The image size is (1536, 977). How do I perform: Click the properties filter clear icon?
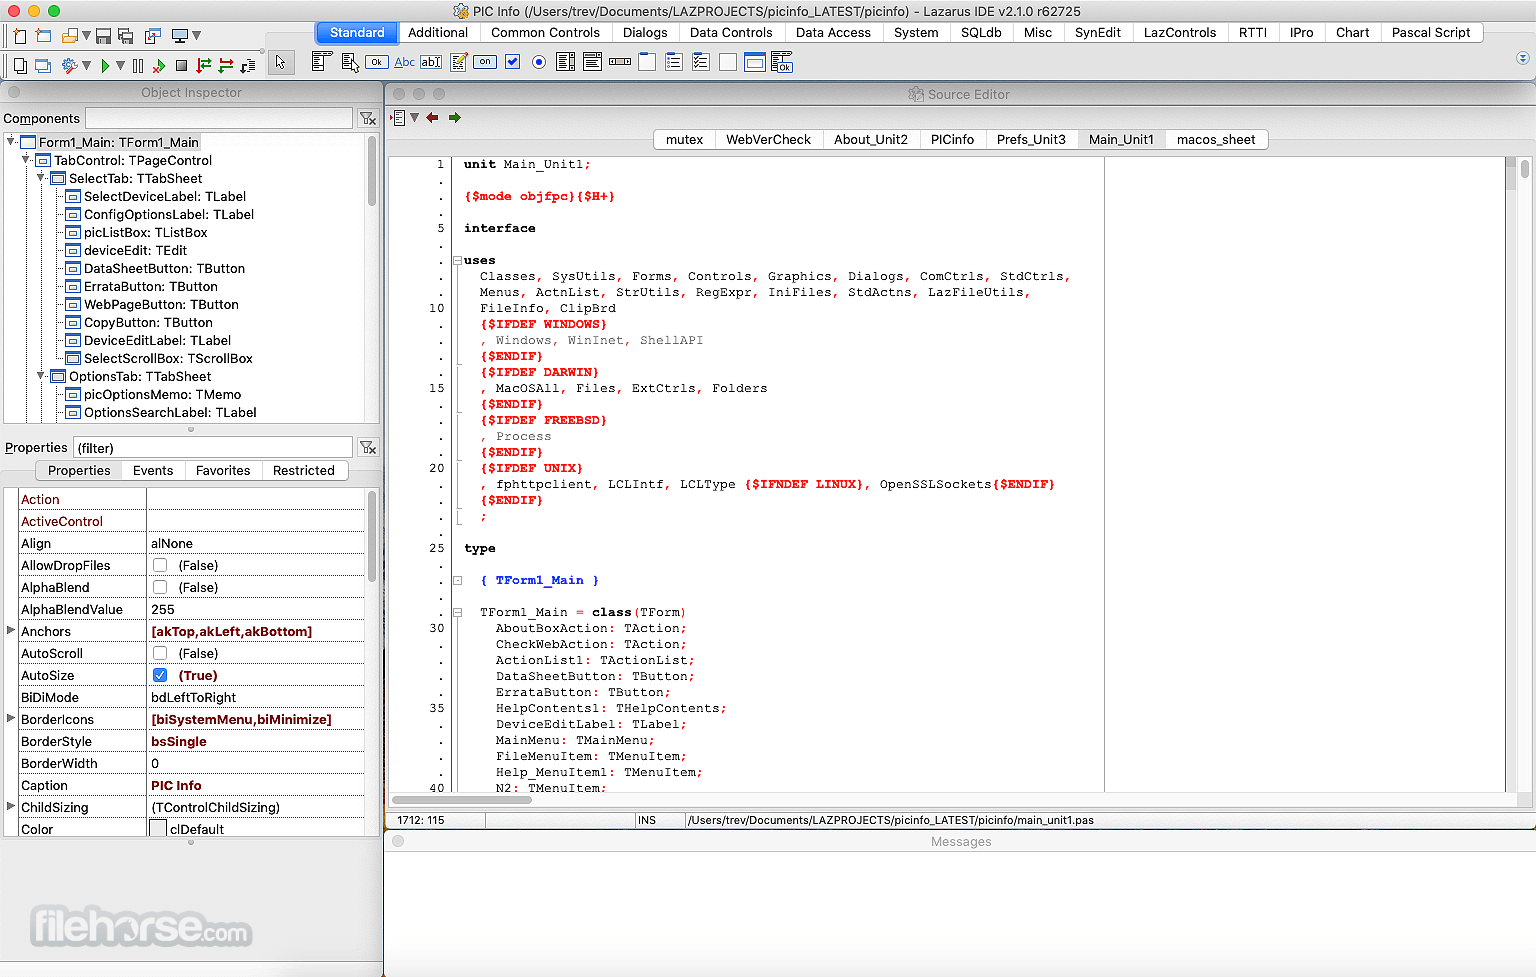point(368,447)
